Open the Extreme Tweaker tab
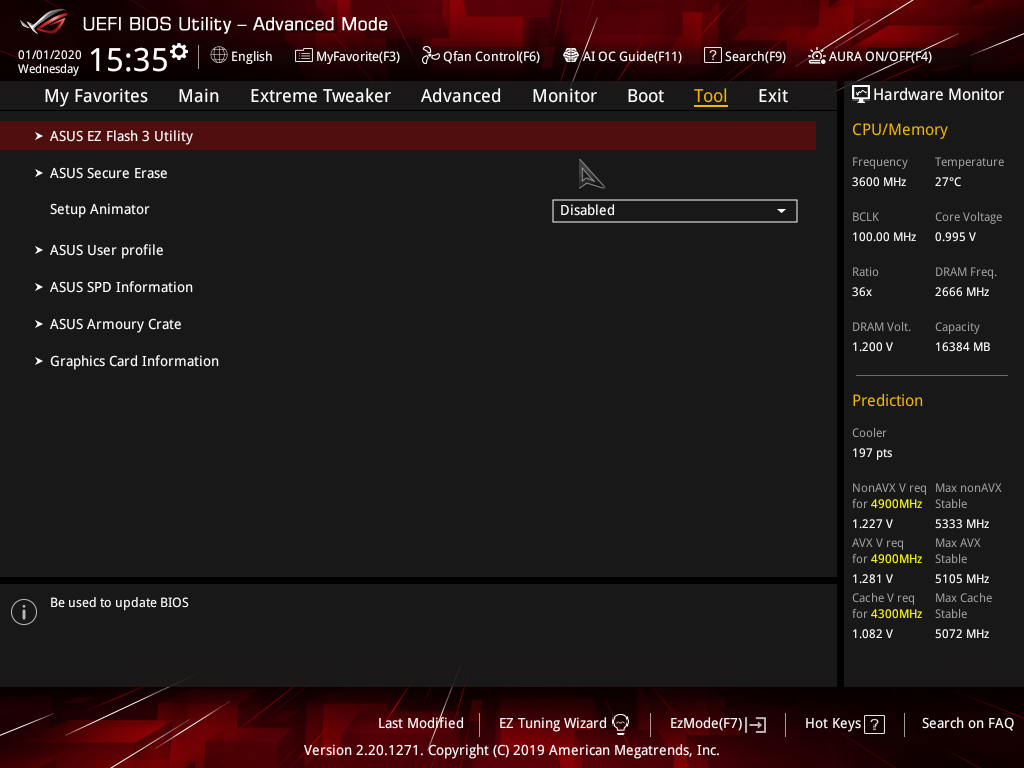 point(320,96)
